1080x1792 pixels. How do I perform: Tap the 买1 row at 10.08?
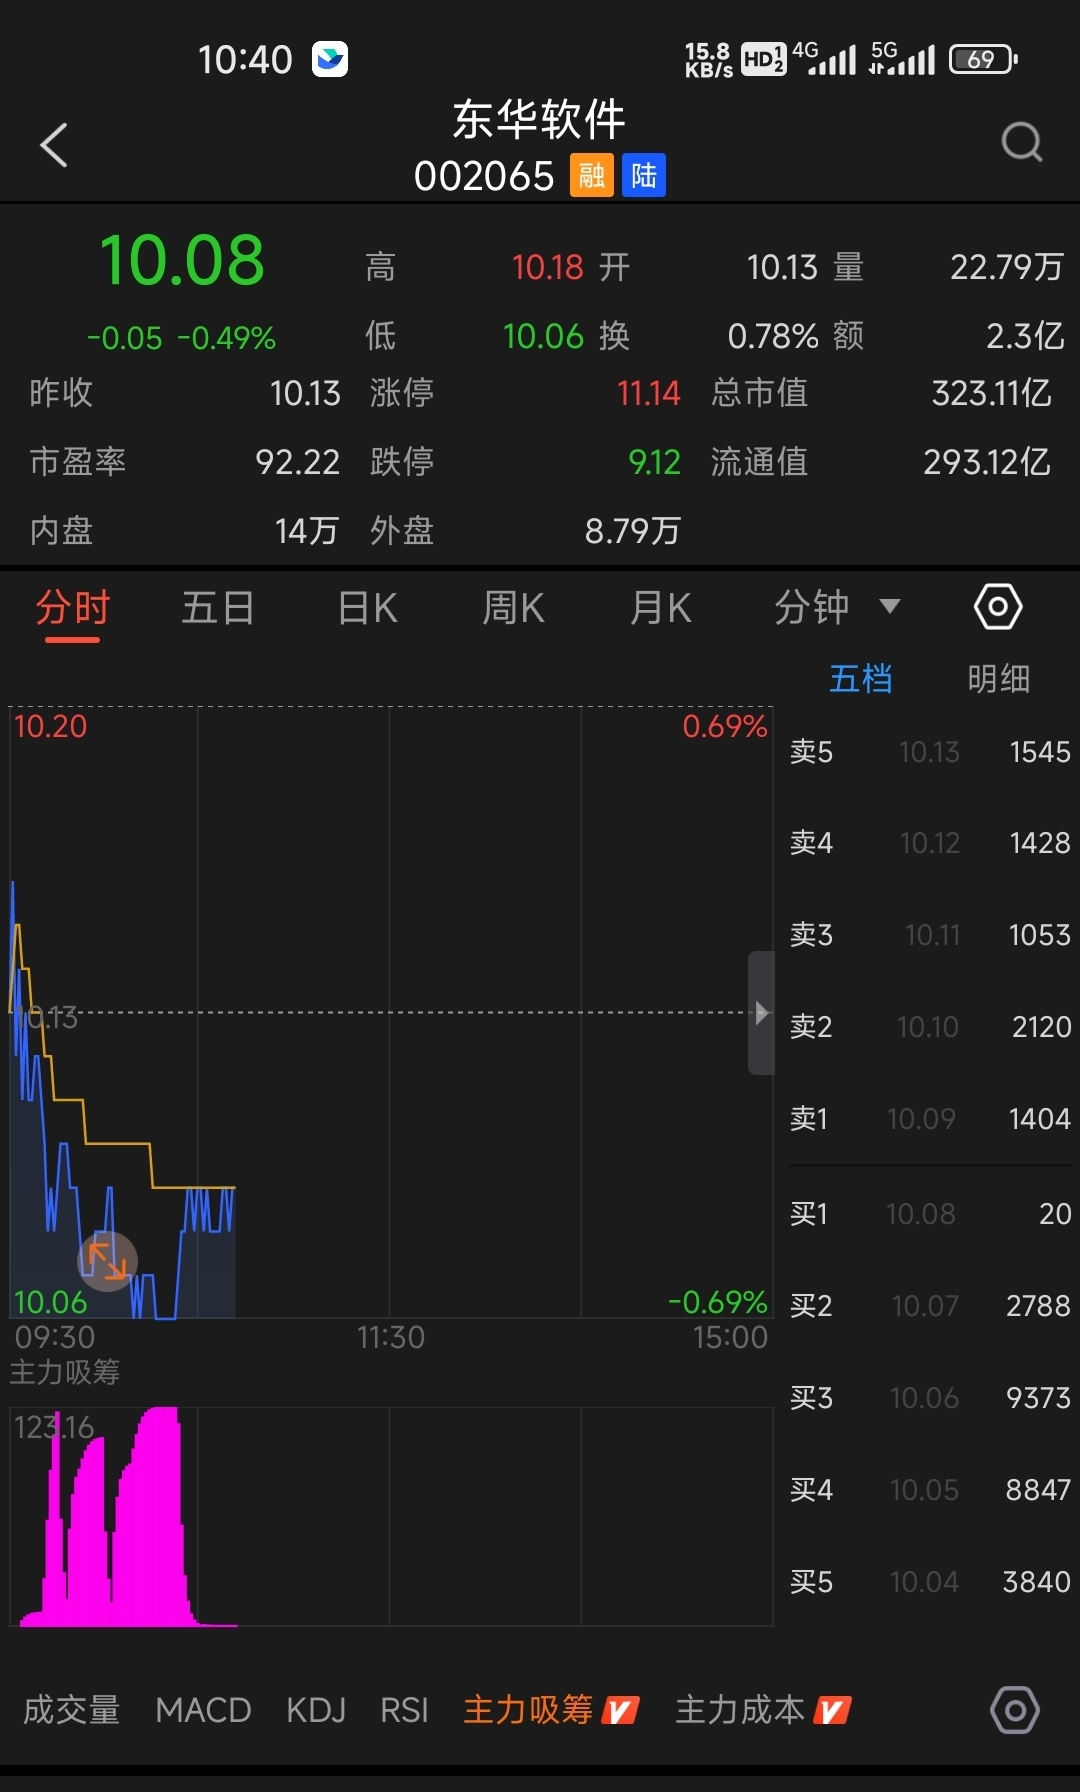(930, 1214)
